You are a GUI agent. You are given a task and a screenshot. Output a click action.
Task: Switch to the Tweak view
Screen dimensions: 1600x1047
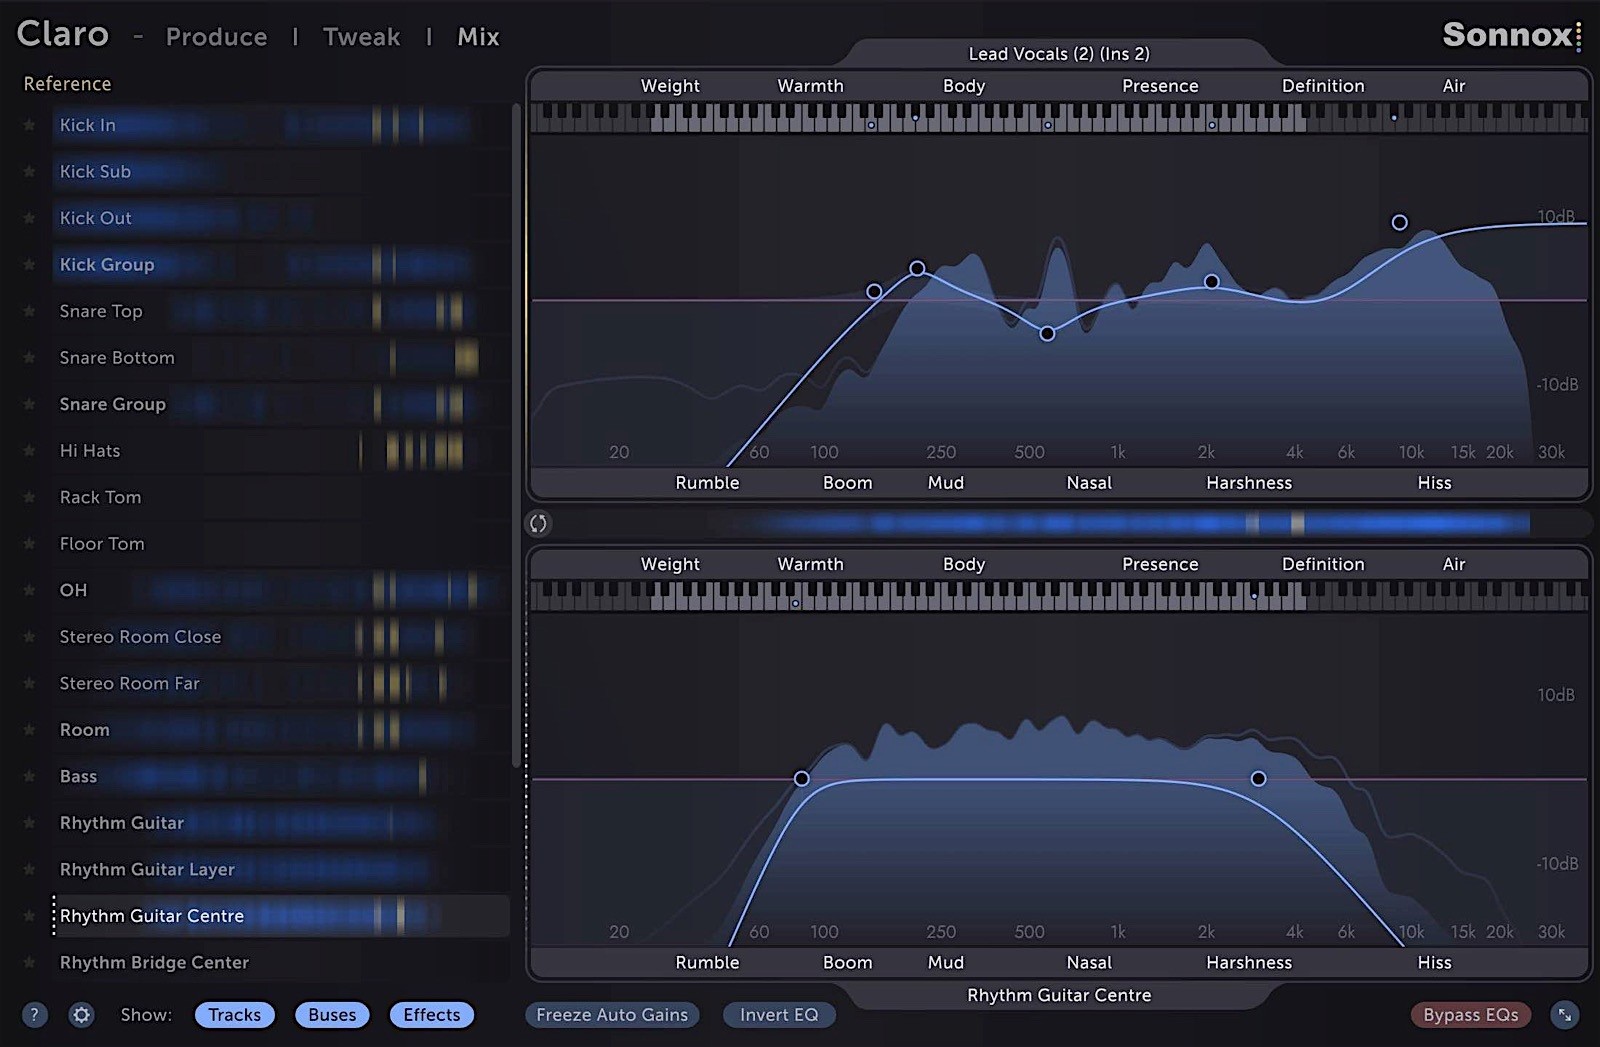pyautogui.click(x=361, y=37)
